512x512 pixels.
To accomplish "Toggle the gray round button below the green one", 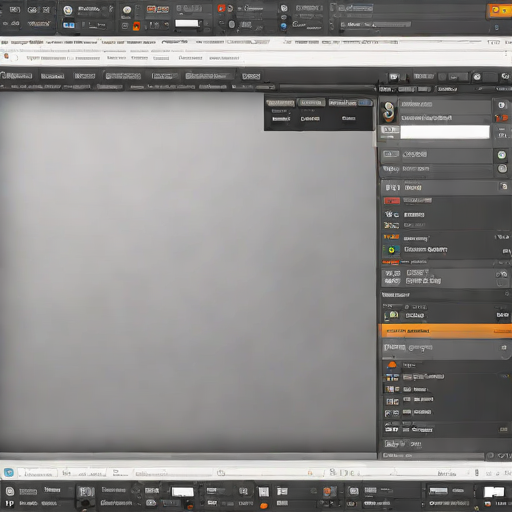I will [x=502, y=169].
